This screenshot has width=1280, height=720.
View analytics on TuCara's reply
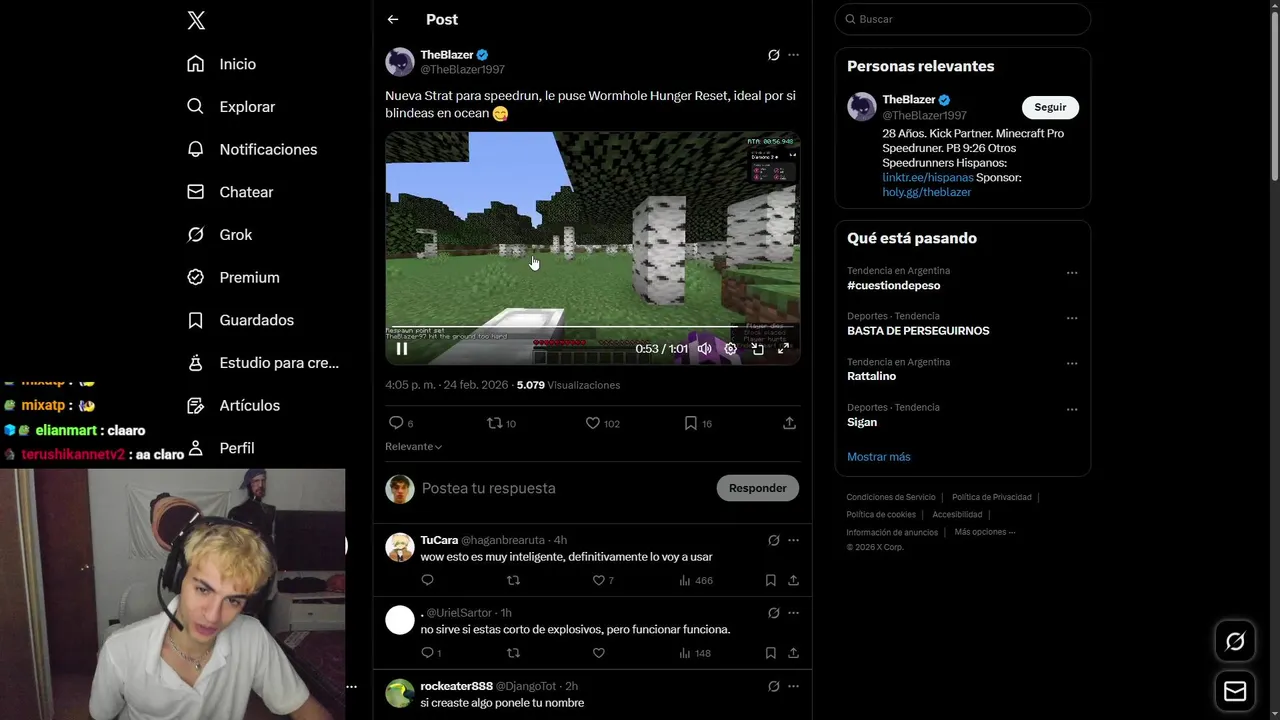(x=695, y=580)
